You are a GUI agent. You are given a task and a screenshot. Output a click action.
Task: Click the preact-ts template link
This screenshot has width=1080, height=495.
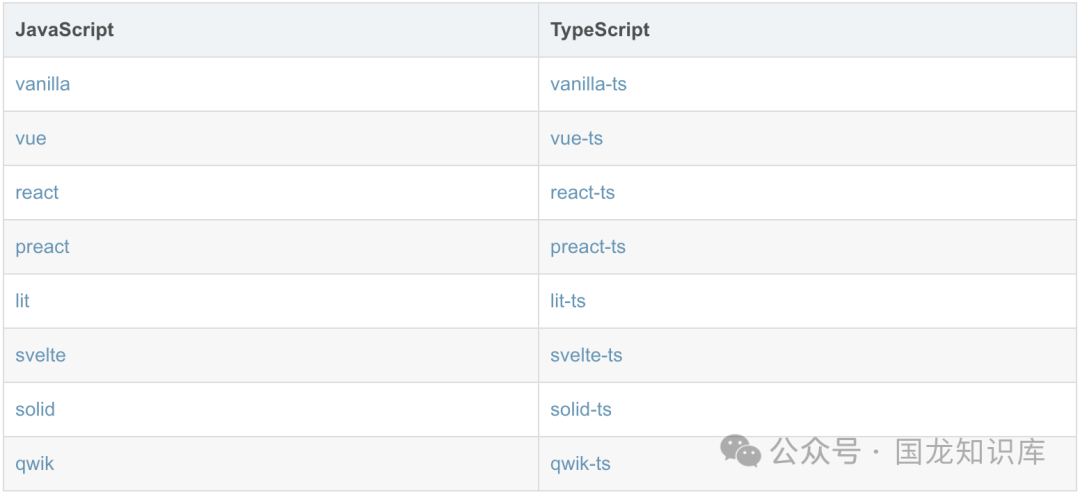click(x=587, y=246)
